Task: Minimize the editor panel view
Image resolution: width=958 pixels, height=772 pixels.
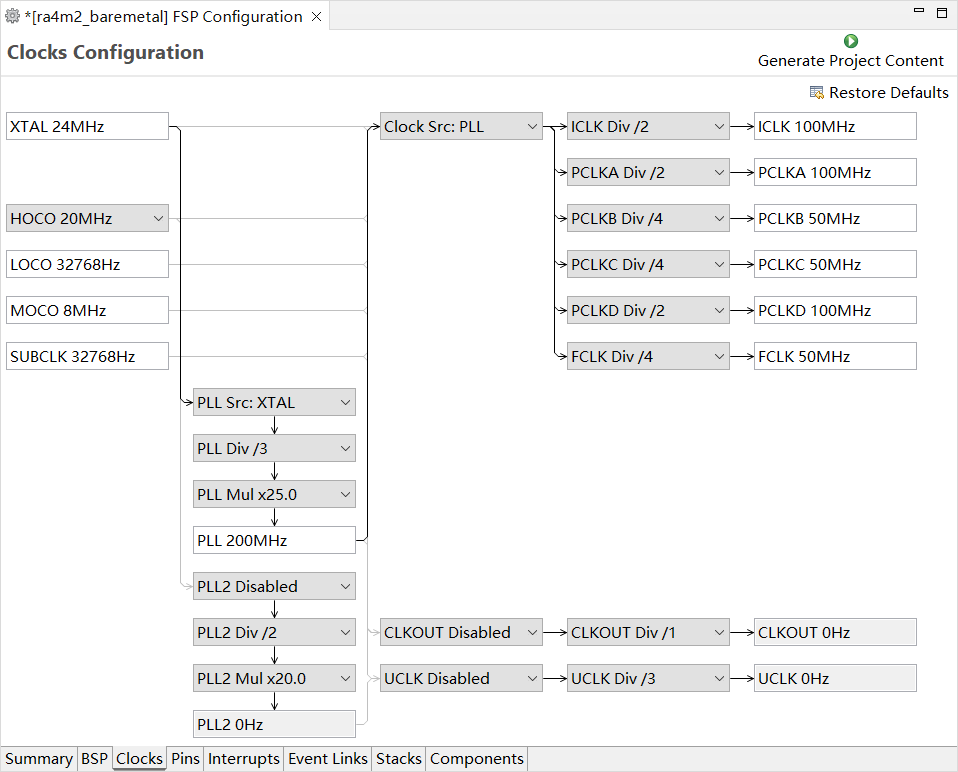Action: pyautogui.click(x=919, y=10)
